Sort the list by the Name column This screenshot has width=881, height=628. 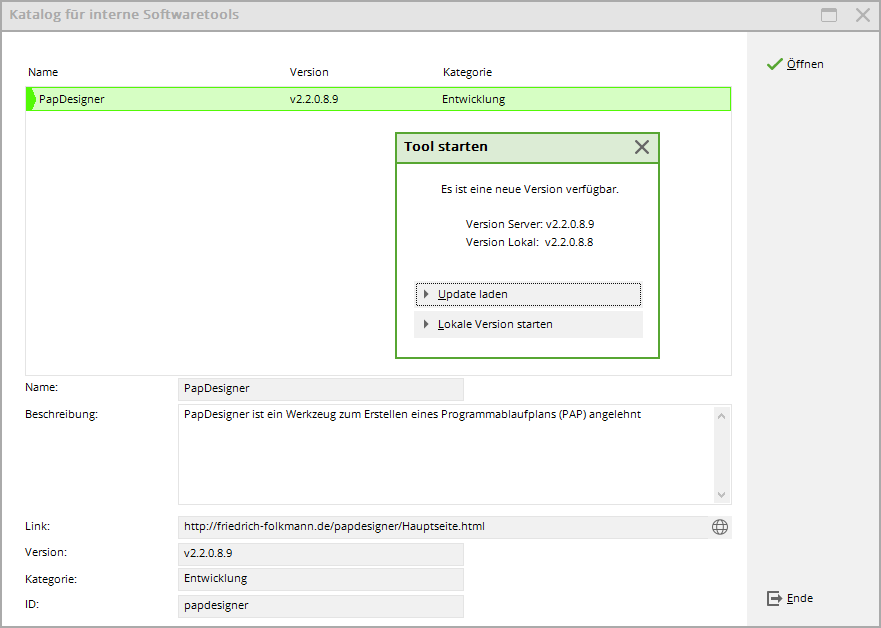pyautogui.click(x=43, y=72)
